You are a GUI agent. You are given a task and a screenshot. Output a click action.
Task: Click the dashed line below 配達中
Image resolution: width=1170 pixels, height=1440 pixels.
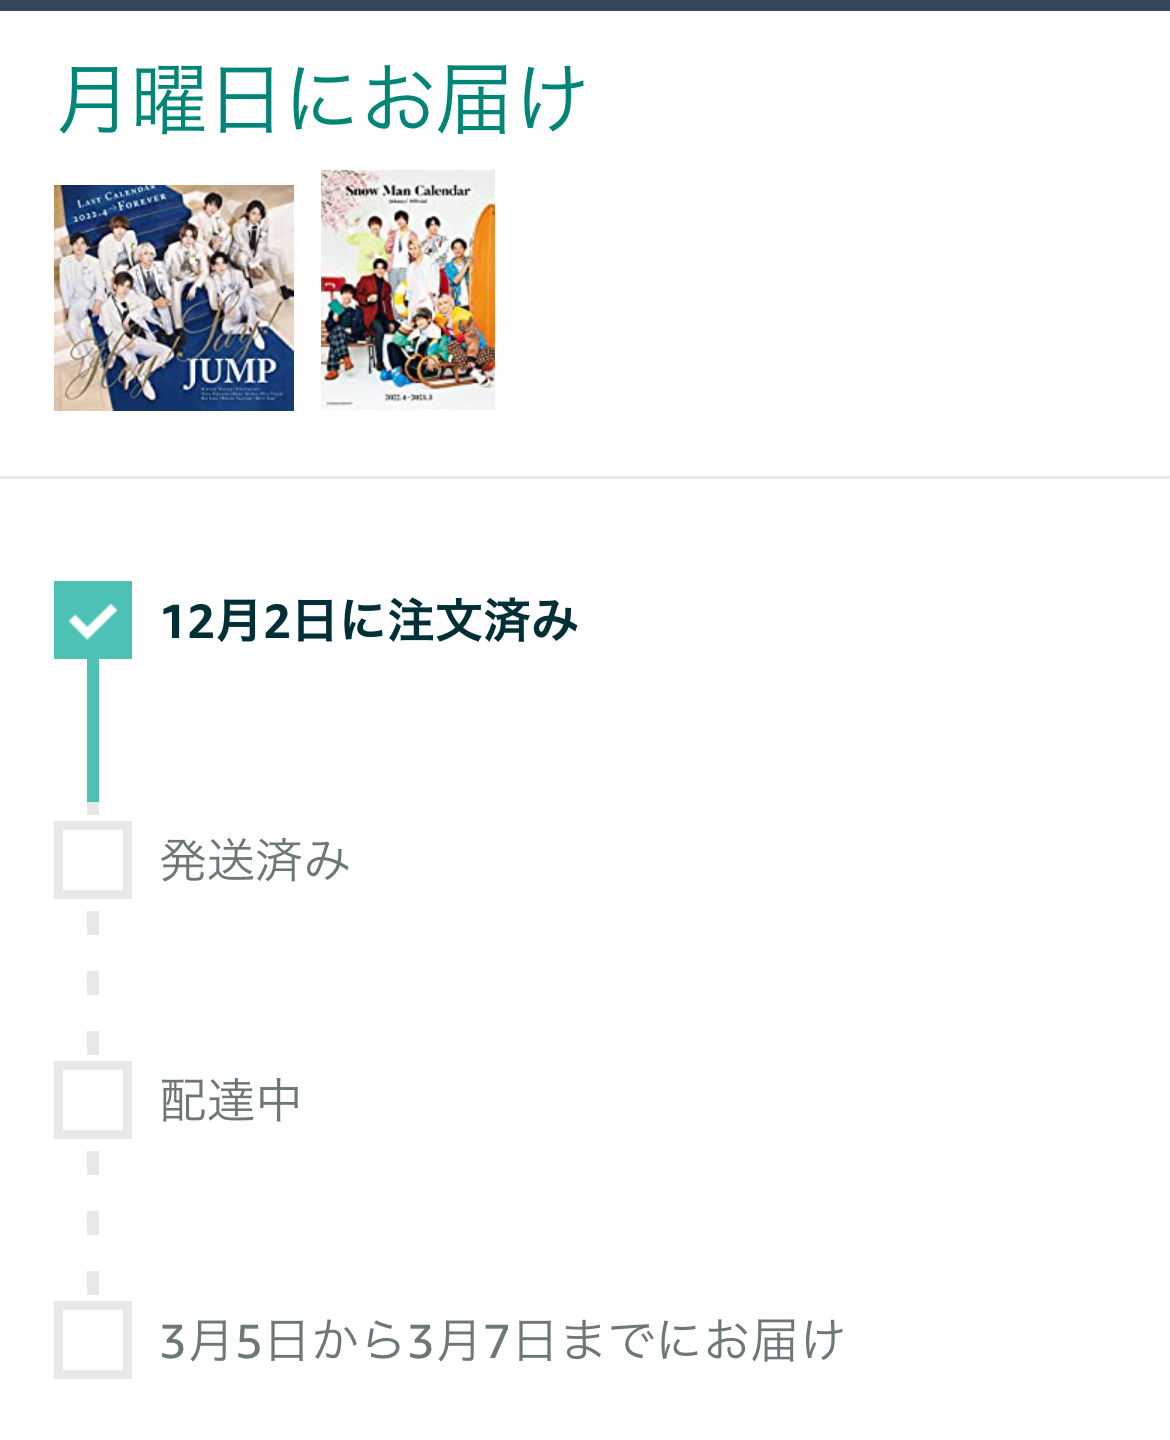tap(93, 1222)
